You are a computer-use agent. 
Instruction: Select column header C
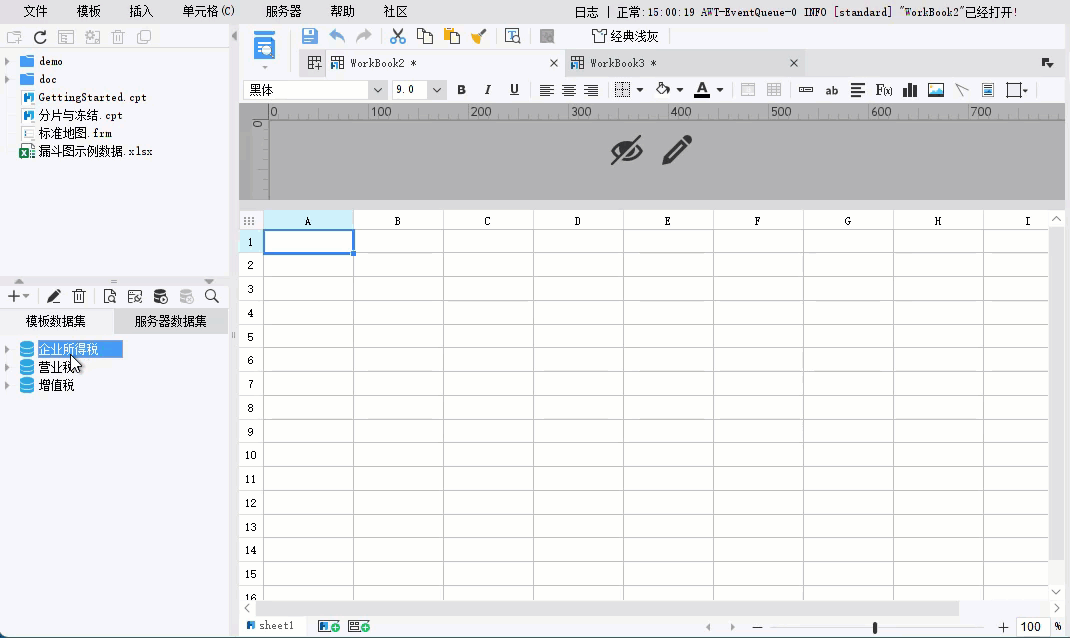click(x=487, y=220)
